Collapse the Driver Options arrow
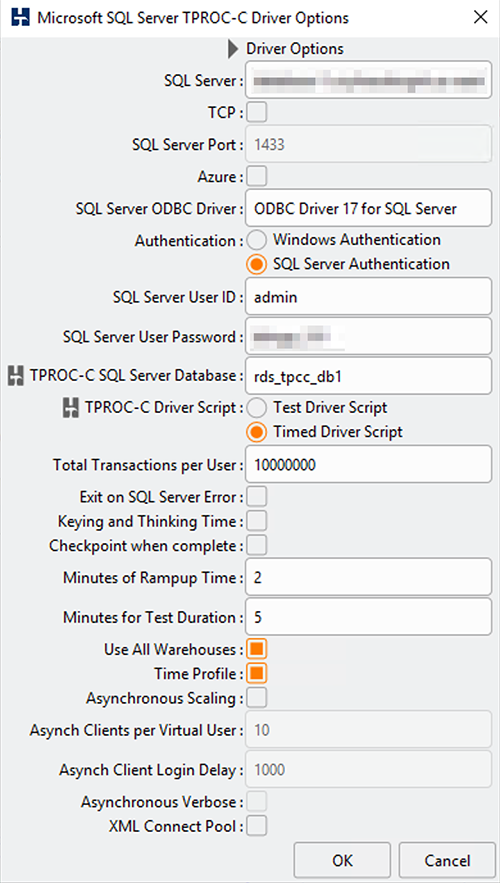Viewport: 500px width, 883px height. click(x=233, y=49)
